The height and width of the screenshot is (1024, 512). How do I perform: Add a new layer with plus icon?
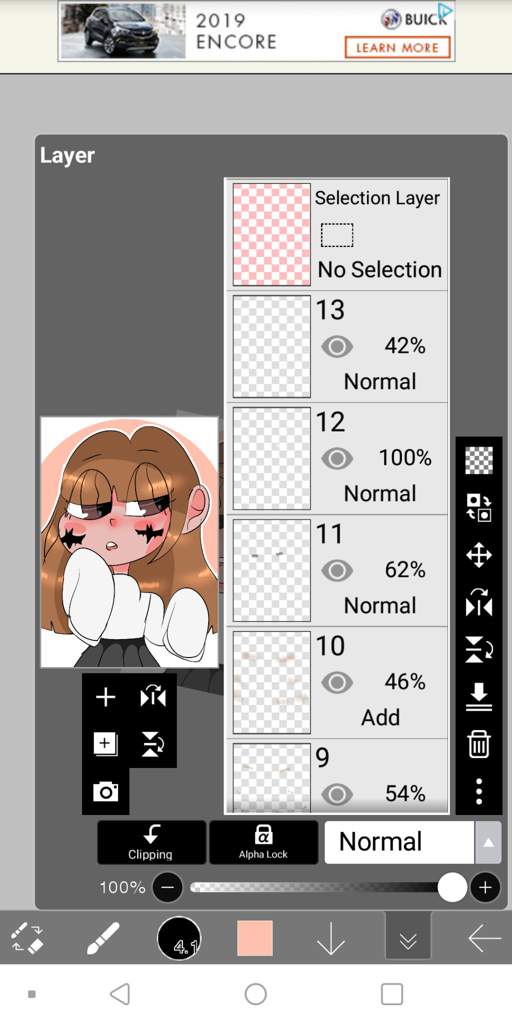105,697
